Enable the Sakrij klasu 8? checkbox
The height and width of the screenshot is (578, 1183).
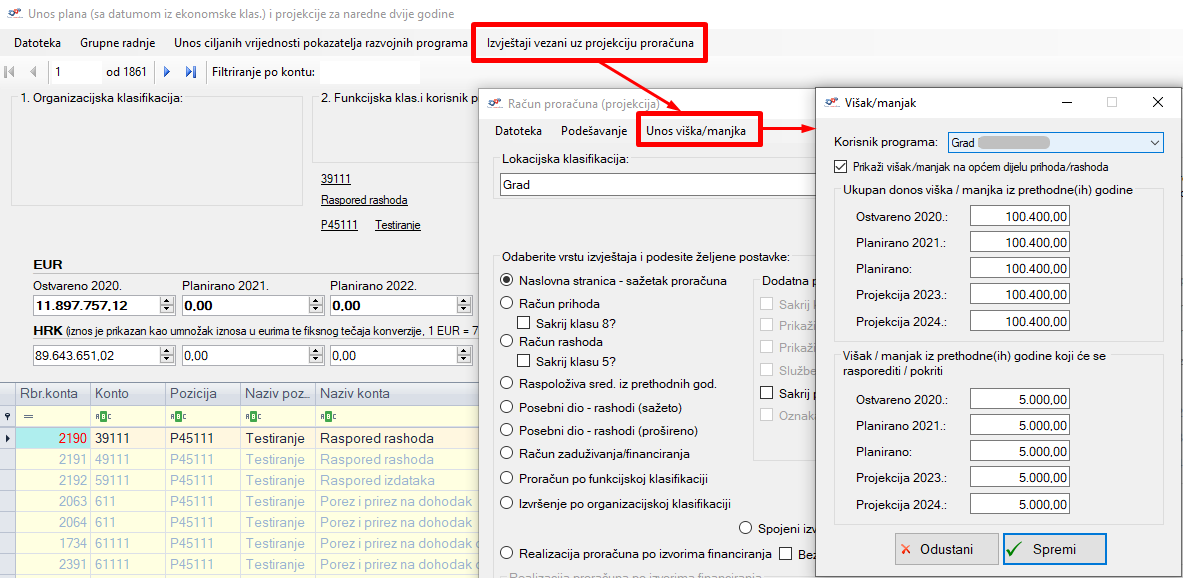coord(523,322)
